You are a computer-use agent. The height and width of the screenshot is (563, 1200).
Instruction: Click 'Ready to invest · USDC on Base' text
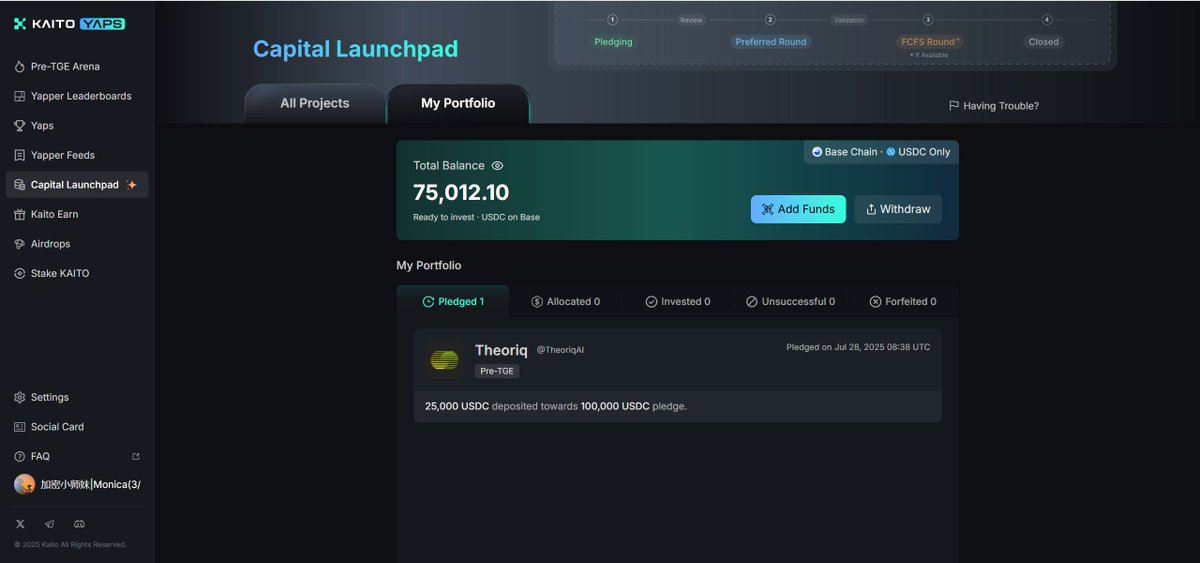(x=476, y=217)
